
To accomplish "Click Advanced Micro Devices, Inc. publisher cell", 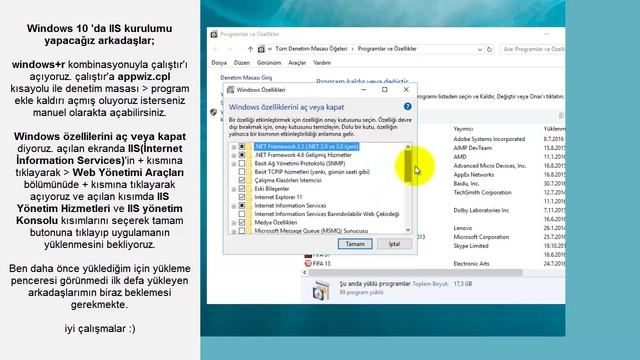I will click(x=490, y=166).
